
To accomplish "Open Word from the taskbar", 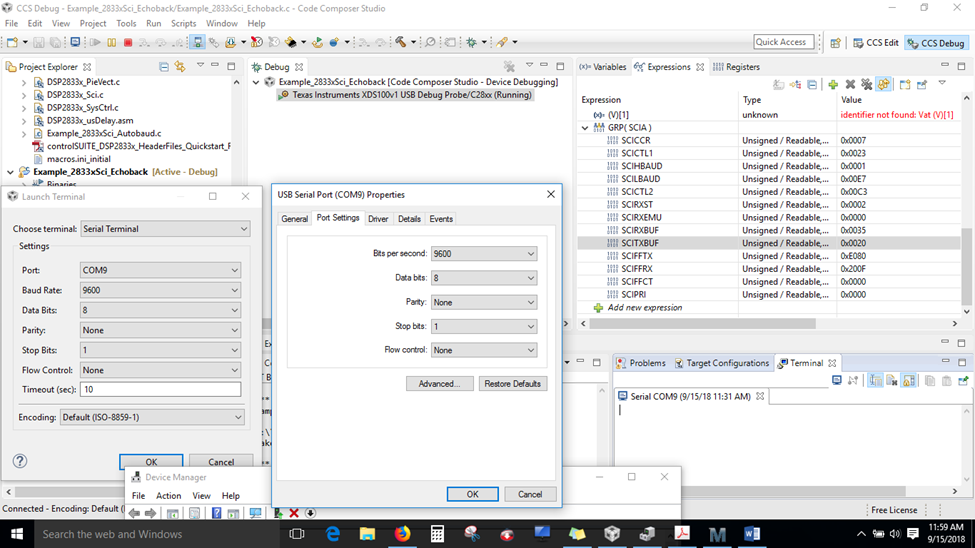I will coord(752,534).
